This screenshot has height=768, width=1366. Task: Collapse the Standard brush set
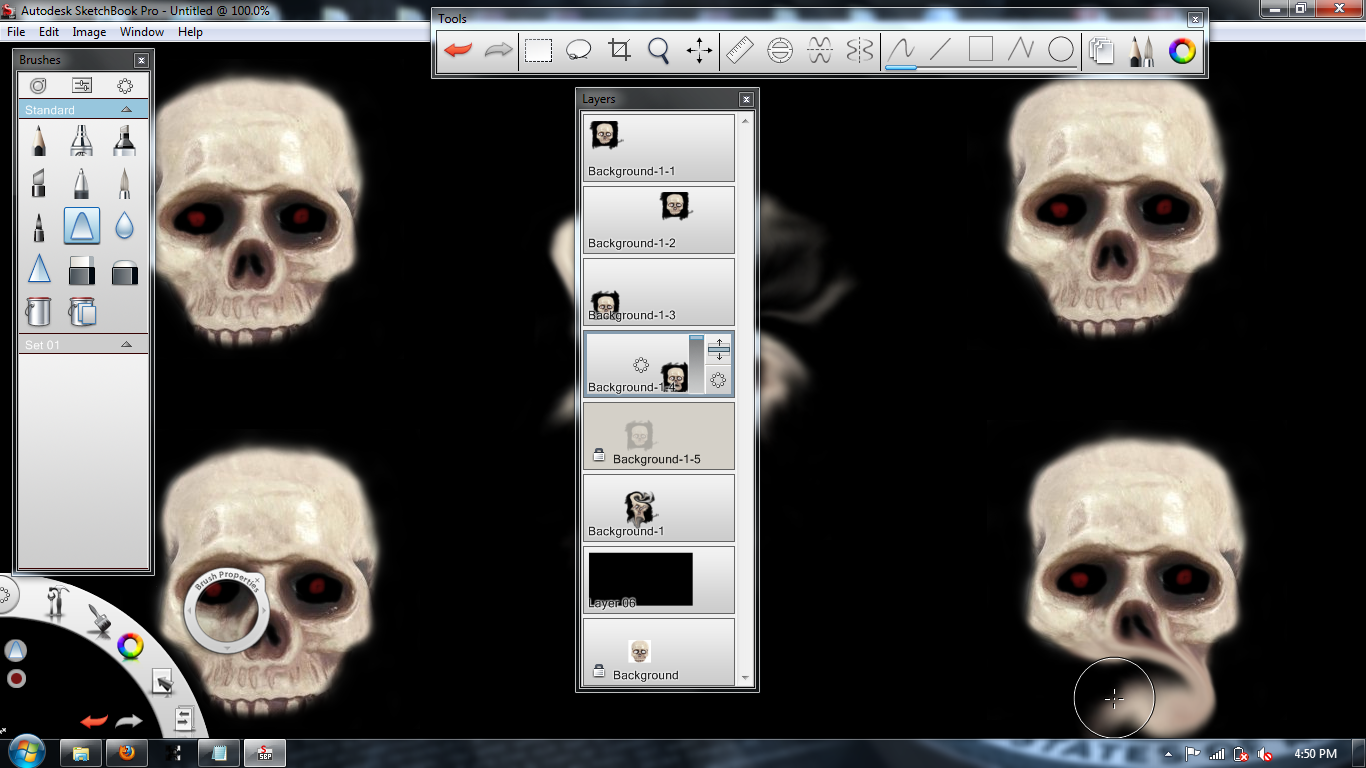pyautogui.click(x=126, y=110)
